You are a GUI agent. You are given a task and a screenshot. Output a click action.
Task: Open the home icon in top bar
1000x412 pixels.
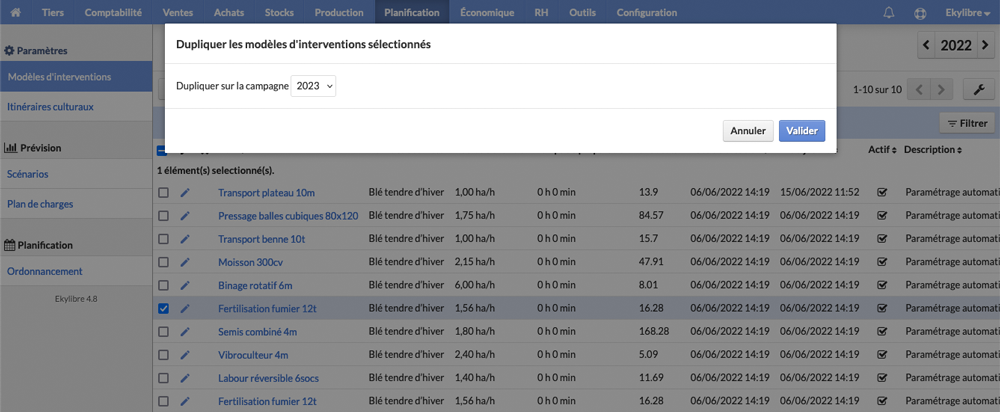pos(16,12)
